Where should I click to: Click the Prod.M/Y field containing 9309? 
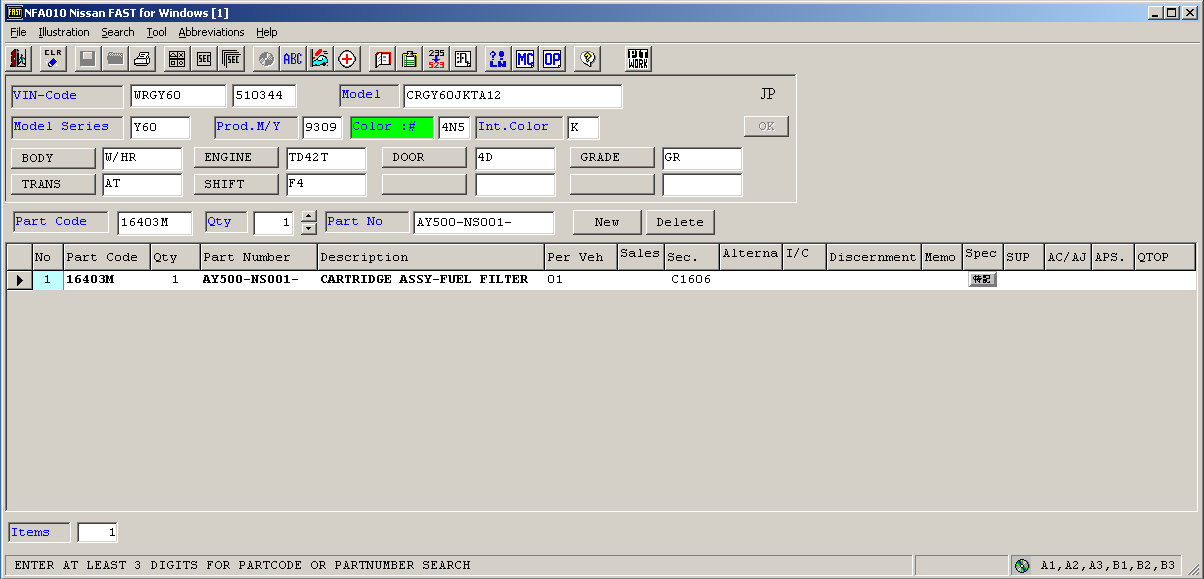tap(322, 128)
